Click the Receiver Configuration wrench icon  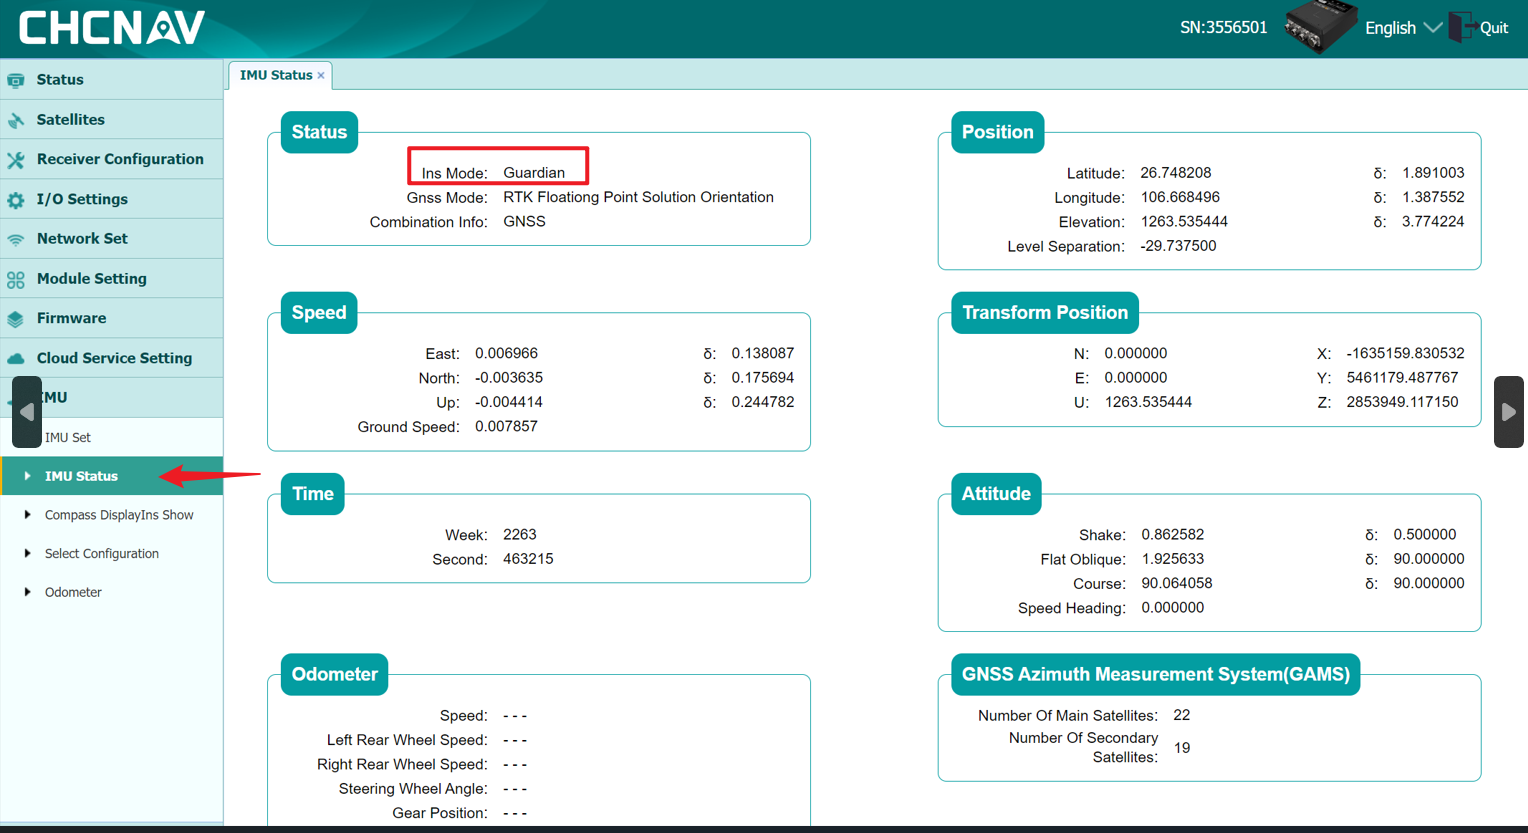(16, 159)
